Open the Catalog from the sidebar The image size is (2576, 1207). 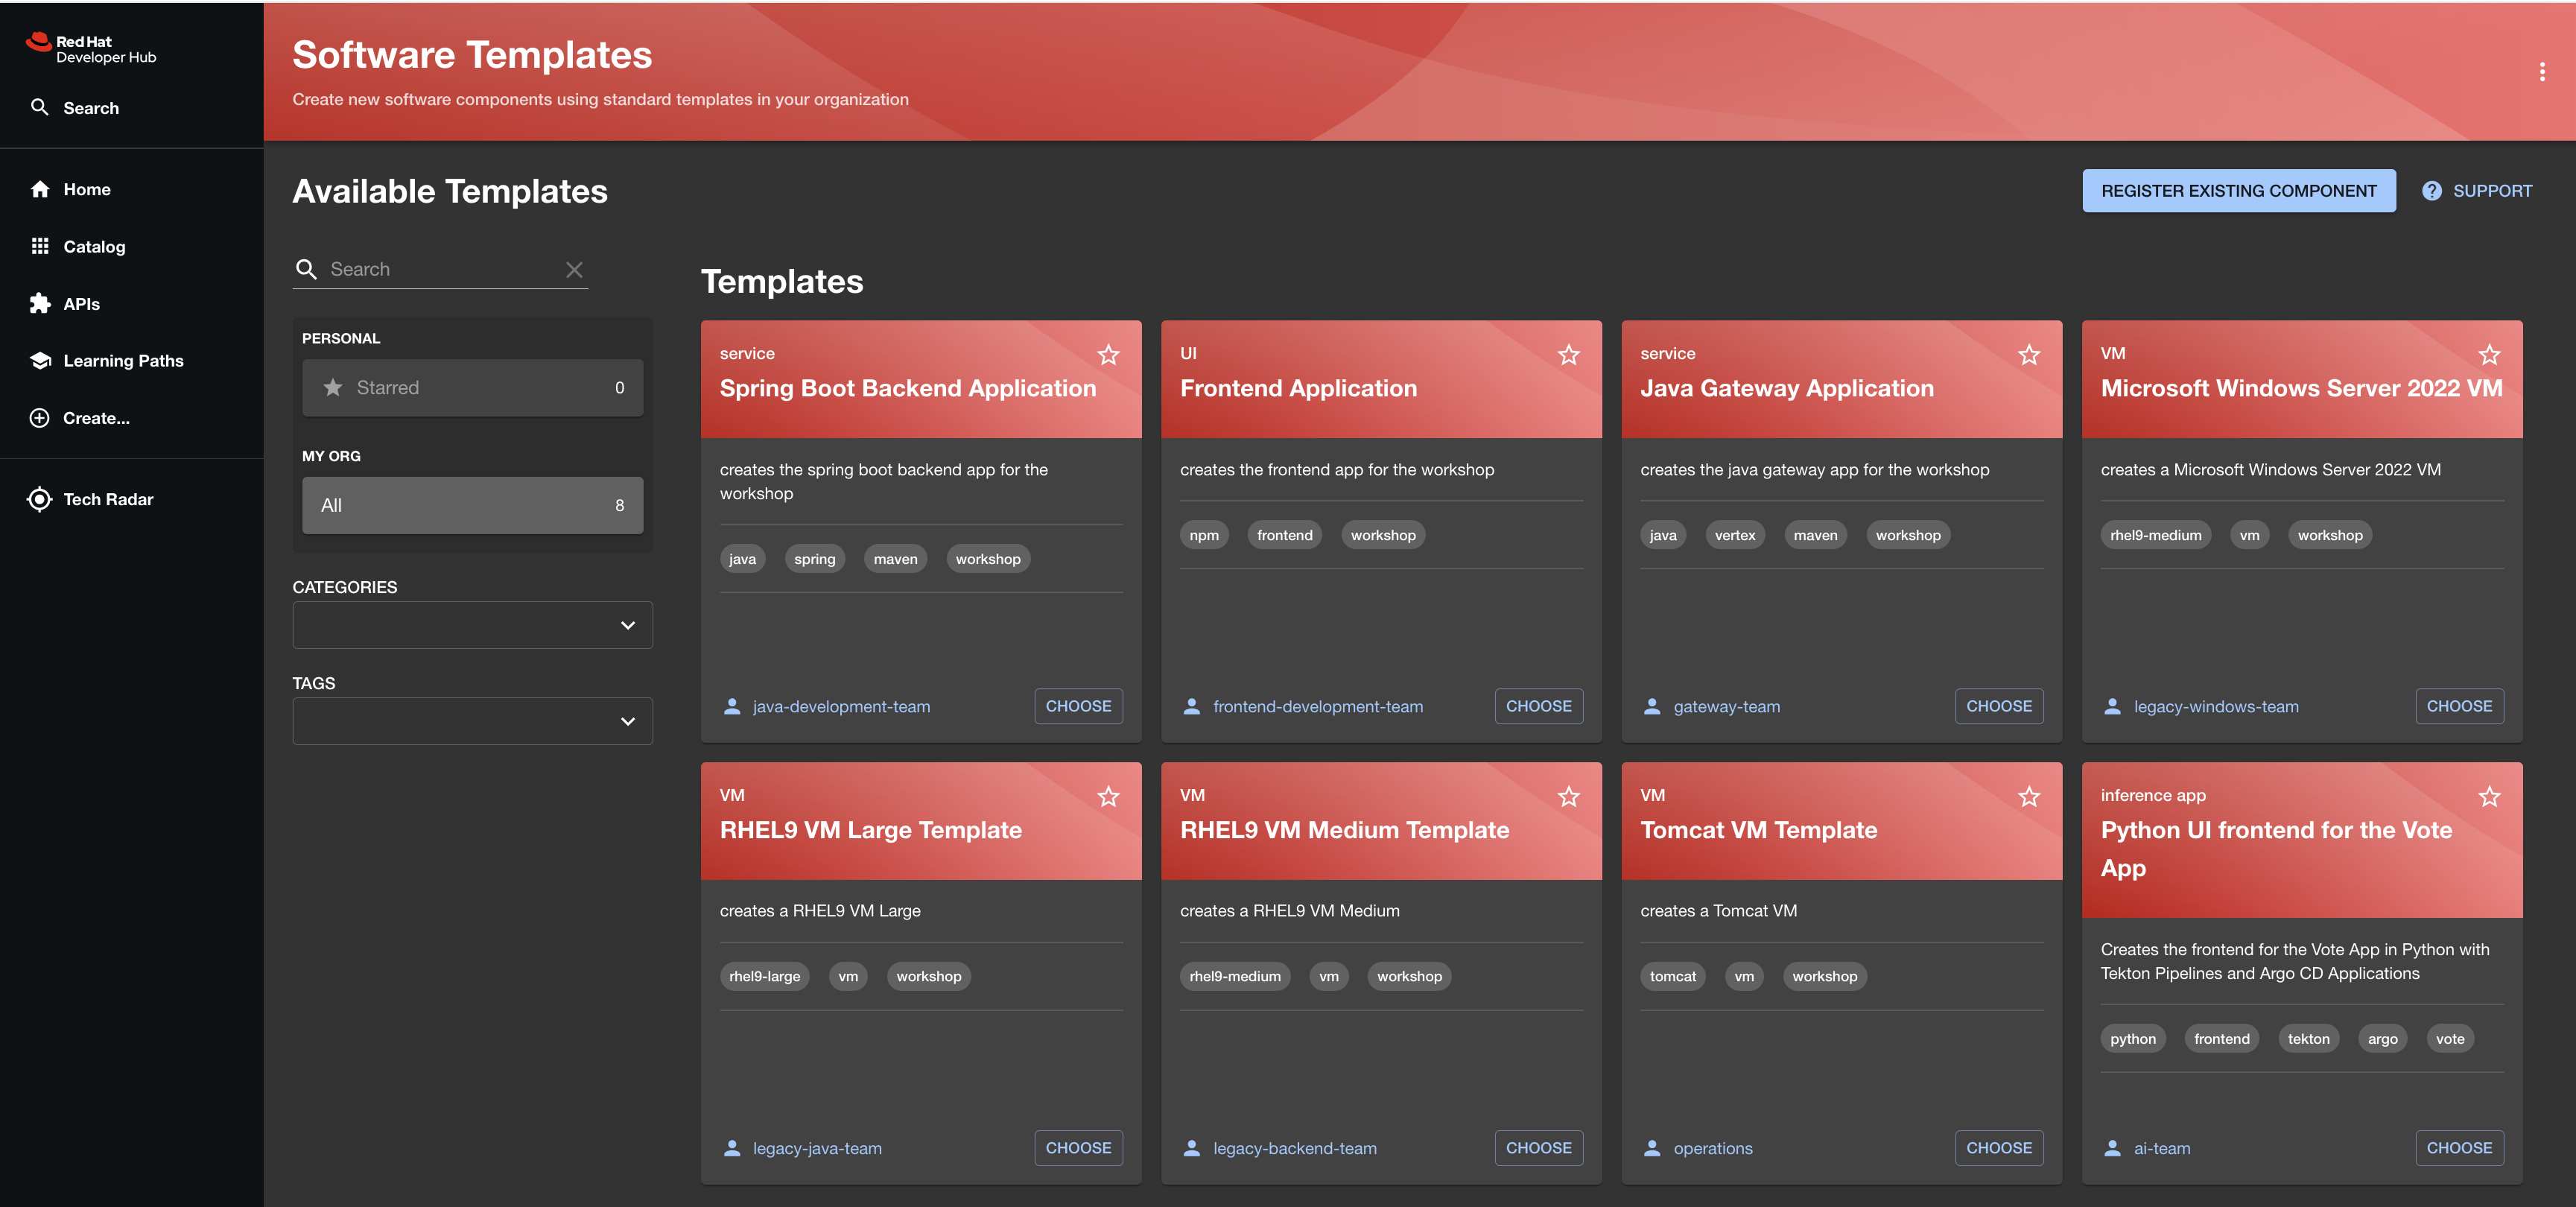coord(94,246)
